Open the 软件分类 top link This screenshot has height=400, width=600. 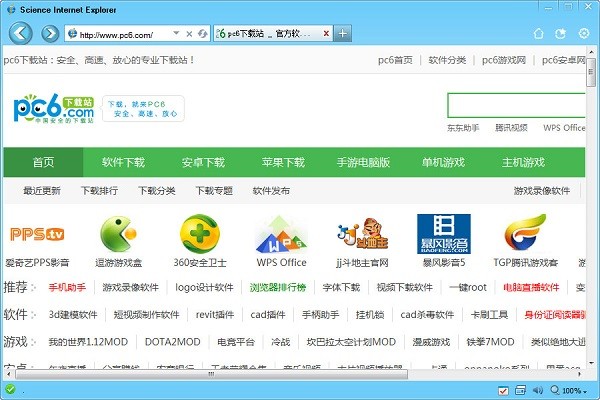tap(447, 60)
